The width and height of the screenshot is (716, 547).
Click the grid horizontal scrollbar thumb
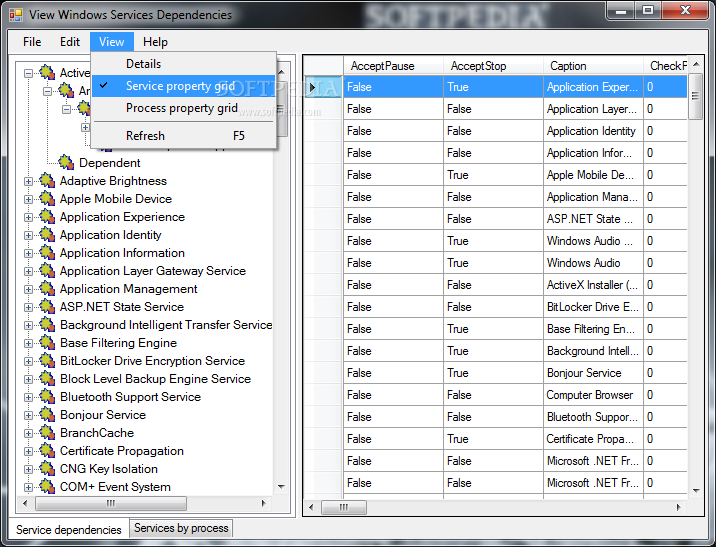click(344, 507)
